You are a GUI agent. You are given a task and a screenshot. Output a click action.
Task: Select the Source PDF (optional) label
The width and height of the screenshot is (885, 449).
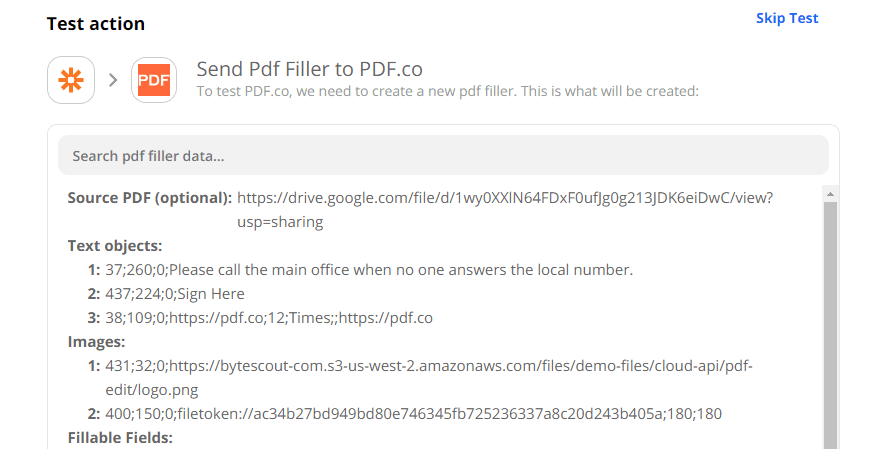(150, 198)
